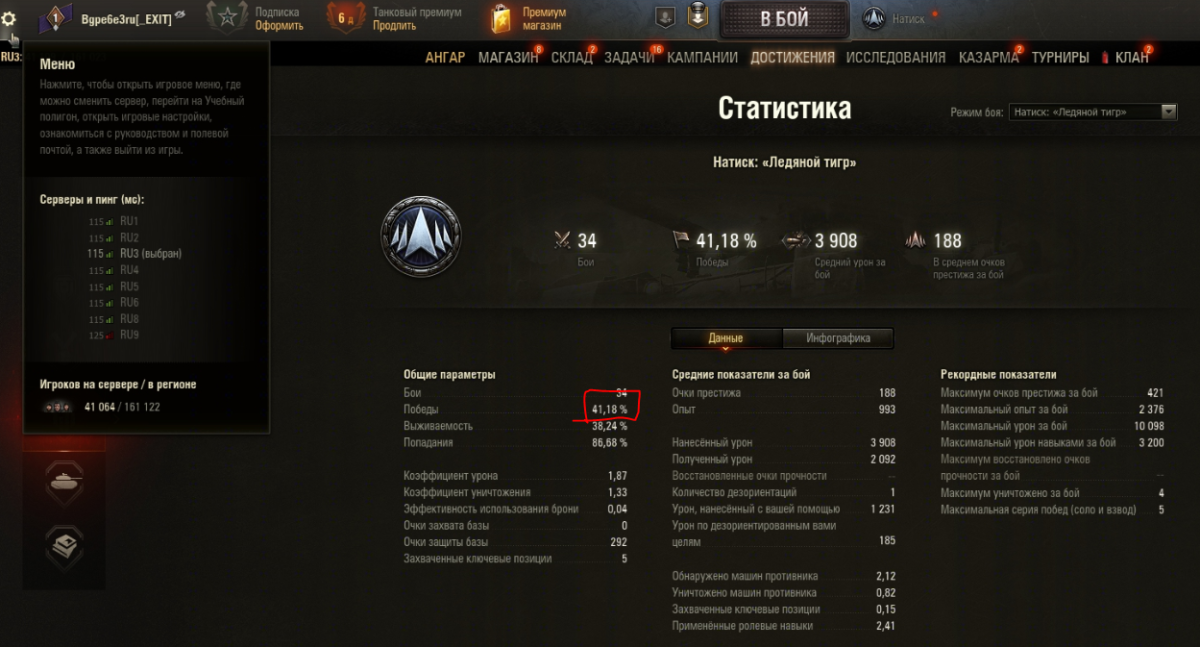
Task: Click the Onslaught mode emblem next to Натиск
Action: (874, 18)
